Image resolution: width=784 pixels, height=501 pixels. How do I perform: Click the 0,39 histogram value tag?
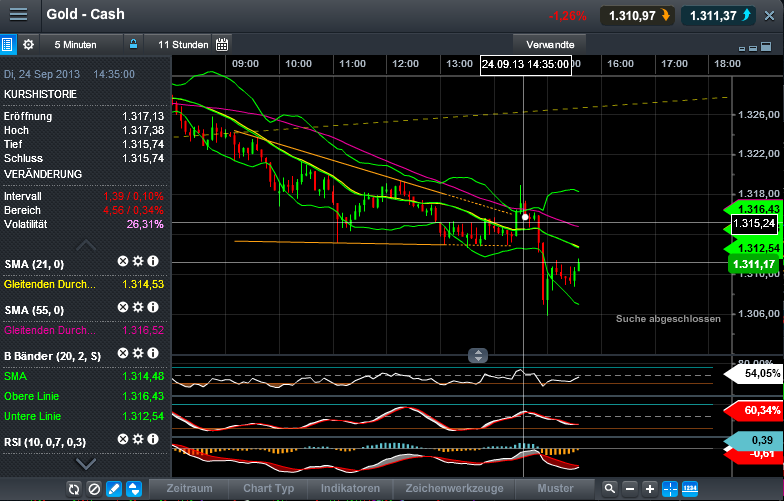tap(754, 440)
